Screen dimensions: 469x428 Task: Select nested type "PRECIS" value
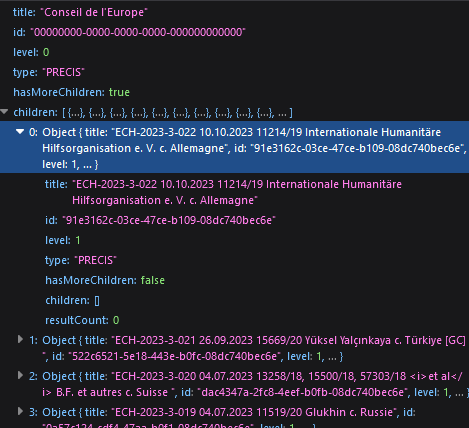click(x=95, y=260)
